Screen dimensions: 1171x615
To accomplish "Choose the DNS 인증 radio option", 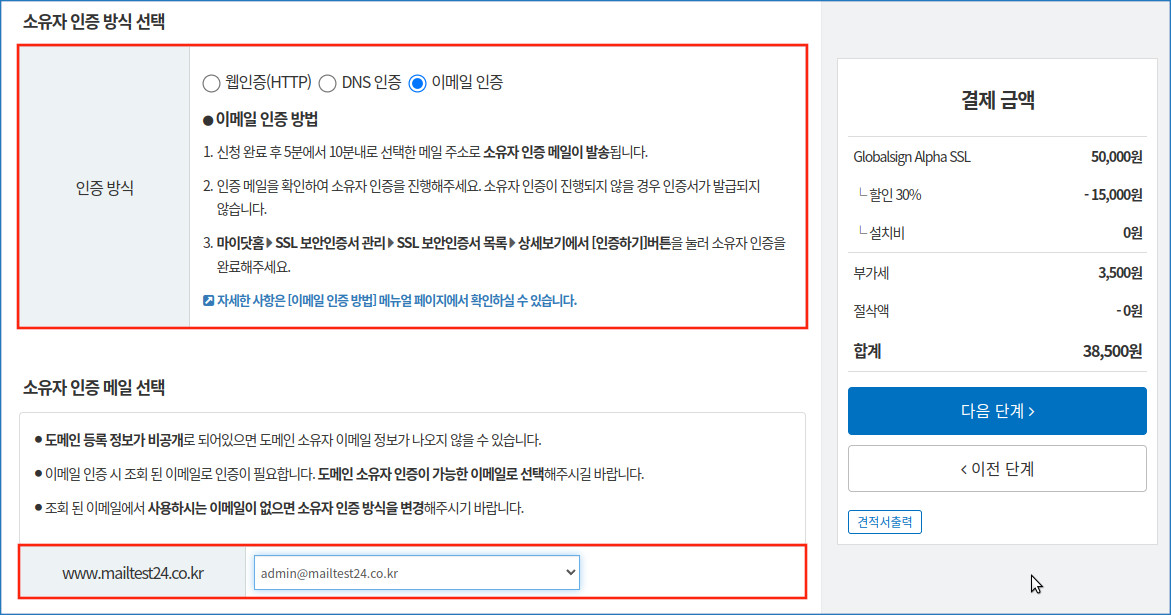I will tap(327, 83).
